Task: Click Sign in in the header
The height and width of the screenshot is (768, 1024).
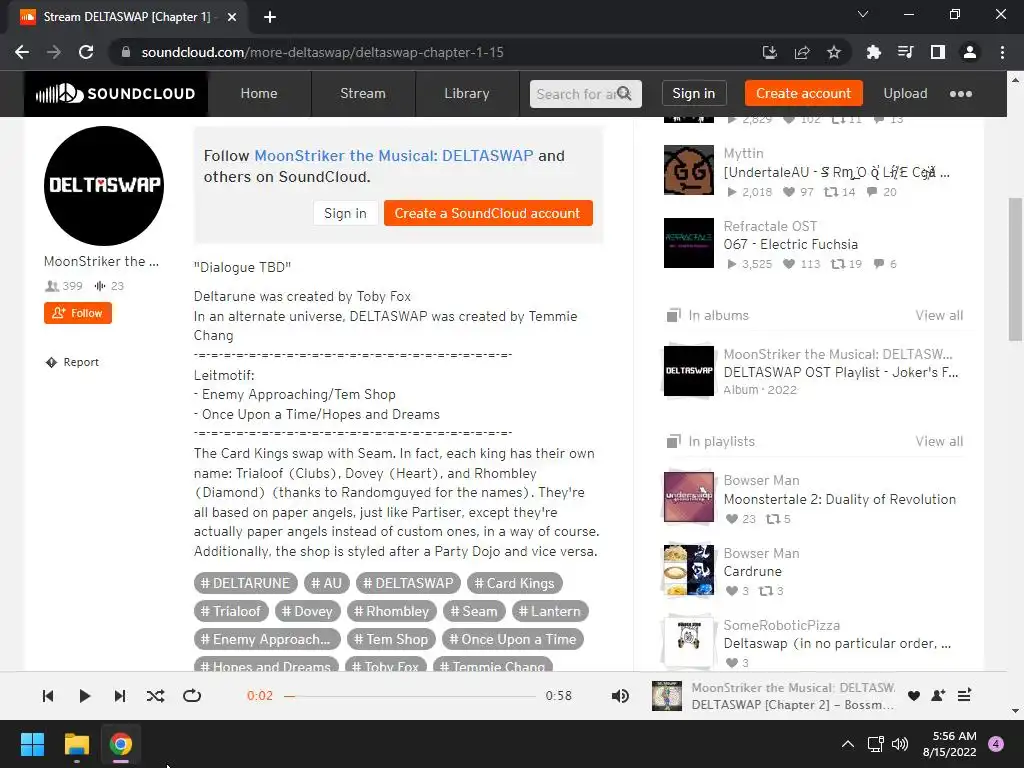Action: 694,93
